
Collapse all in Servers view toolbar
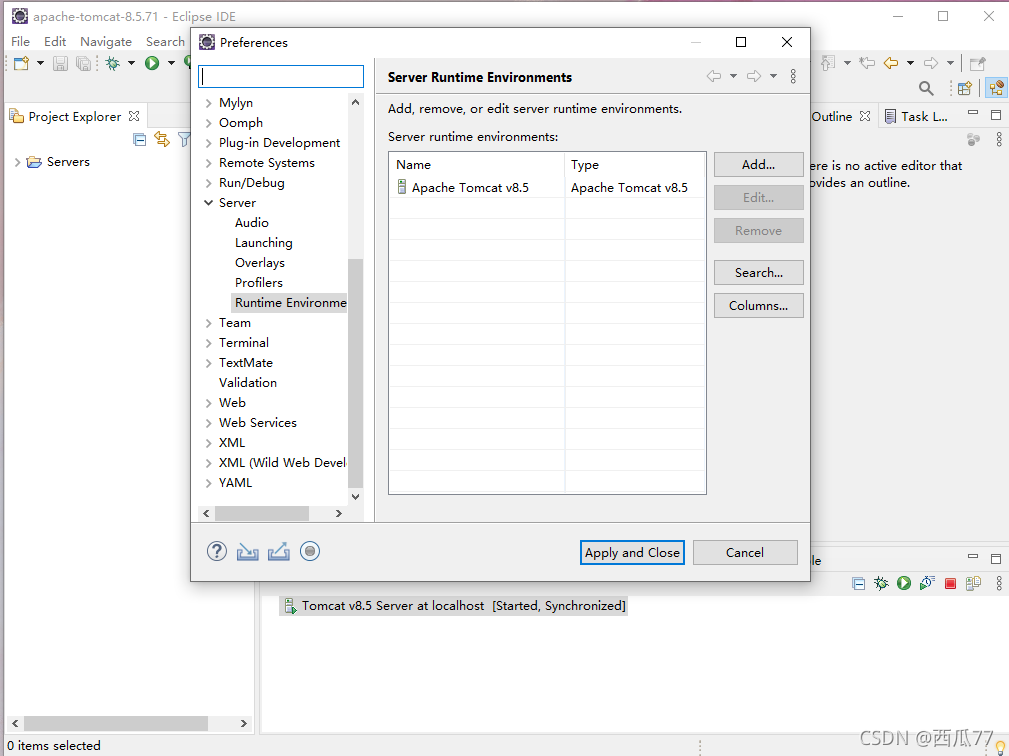858,584
